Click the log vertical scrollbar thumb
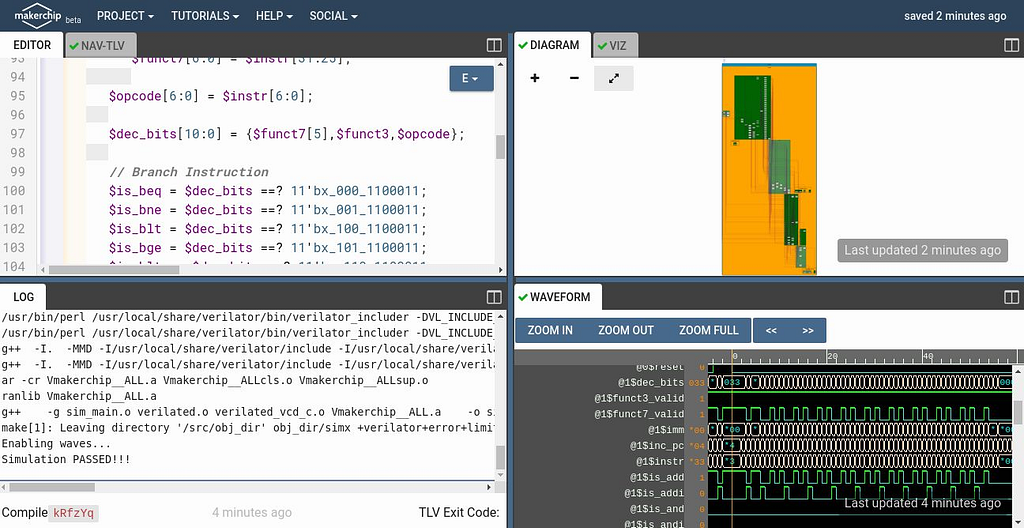This screenshot has width=1024, height=528. [500, 458]
